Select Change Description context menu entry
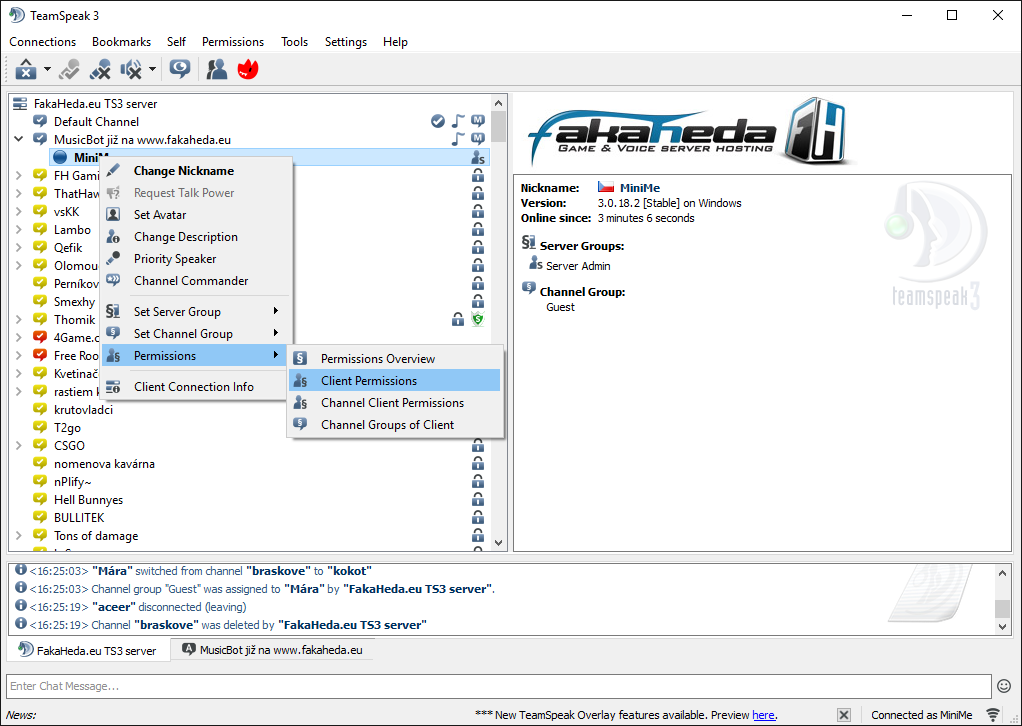The width and height of the screenshot is (1022, 726). coord(194,237)
